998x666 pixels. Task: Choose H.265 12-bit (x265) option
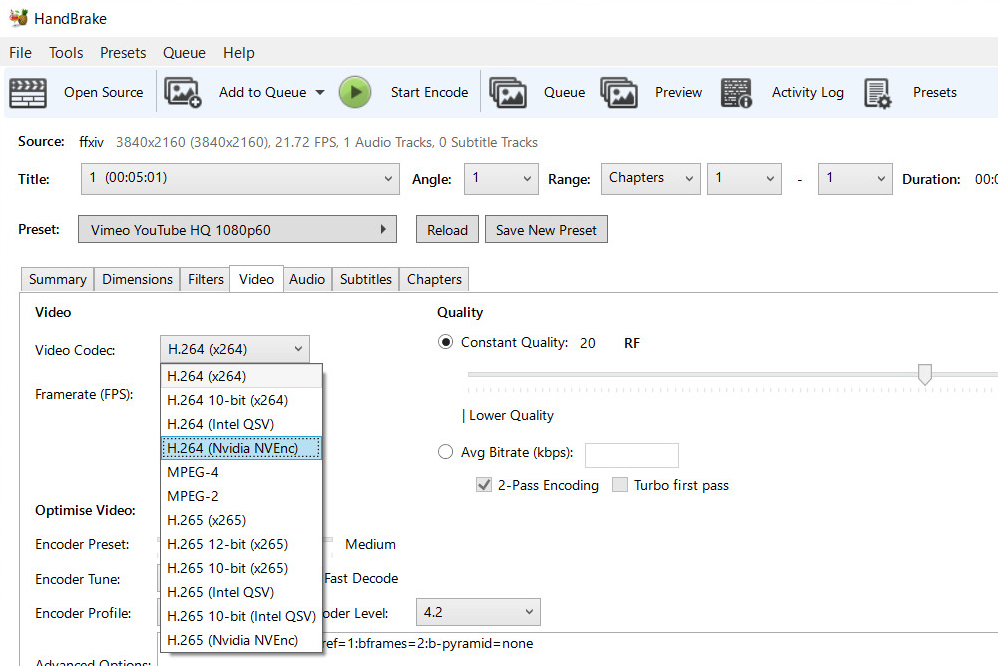coord(241,544)
